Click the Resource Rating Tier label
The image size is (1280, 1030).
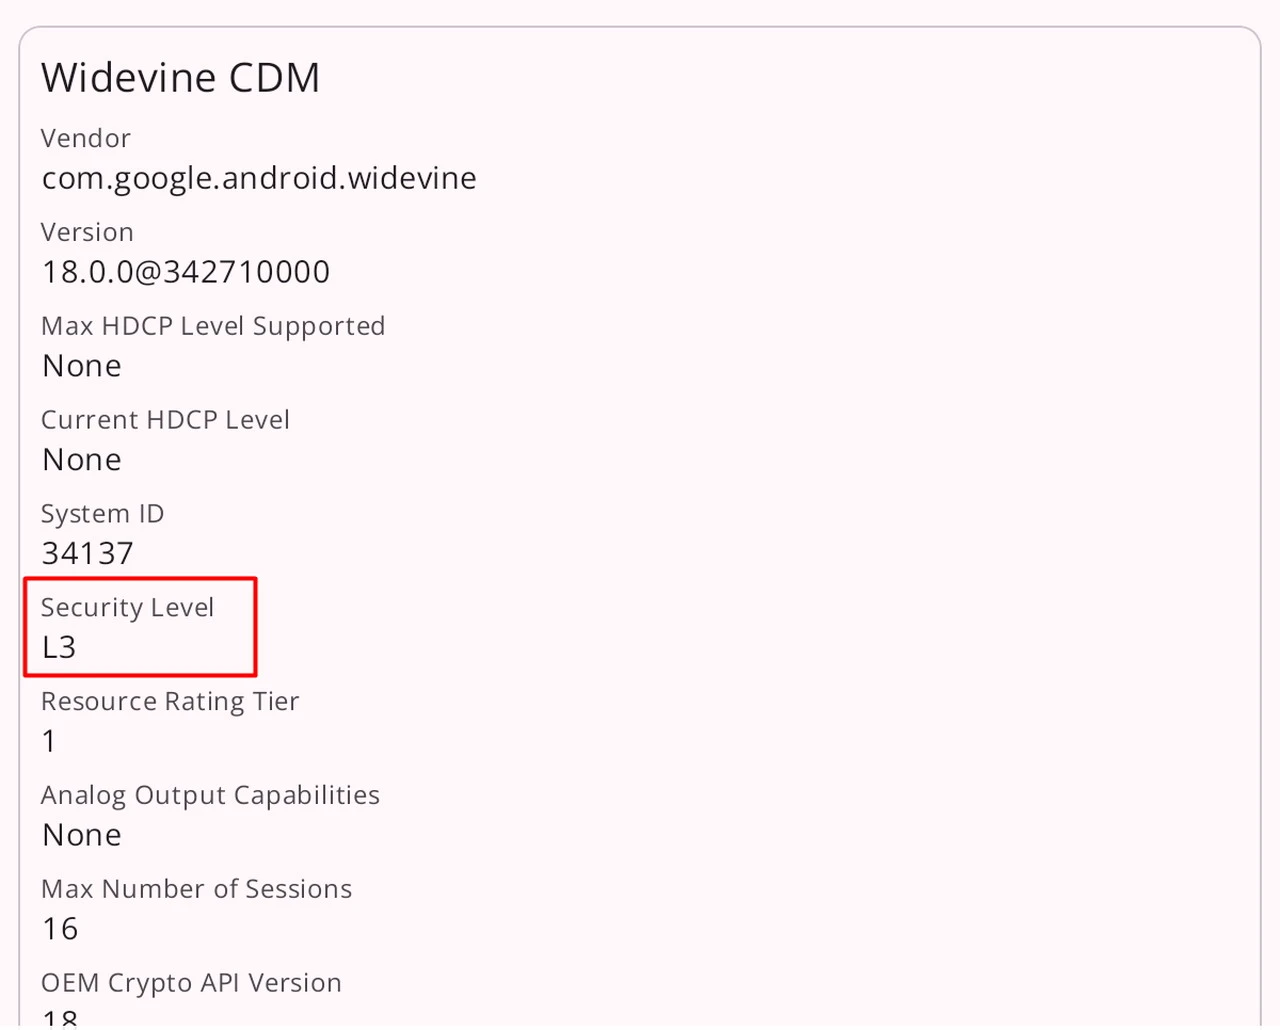tap(170, 701)
